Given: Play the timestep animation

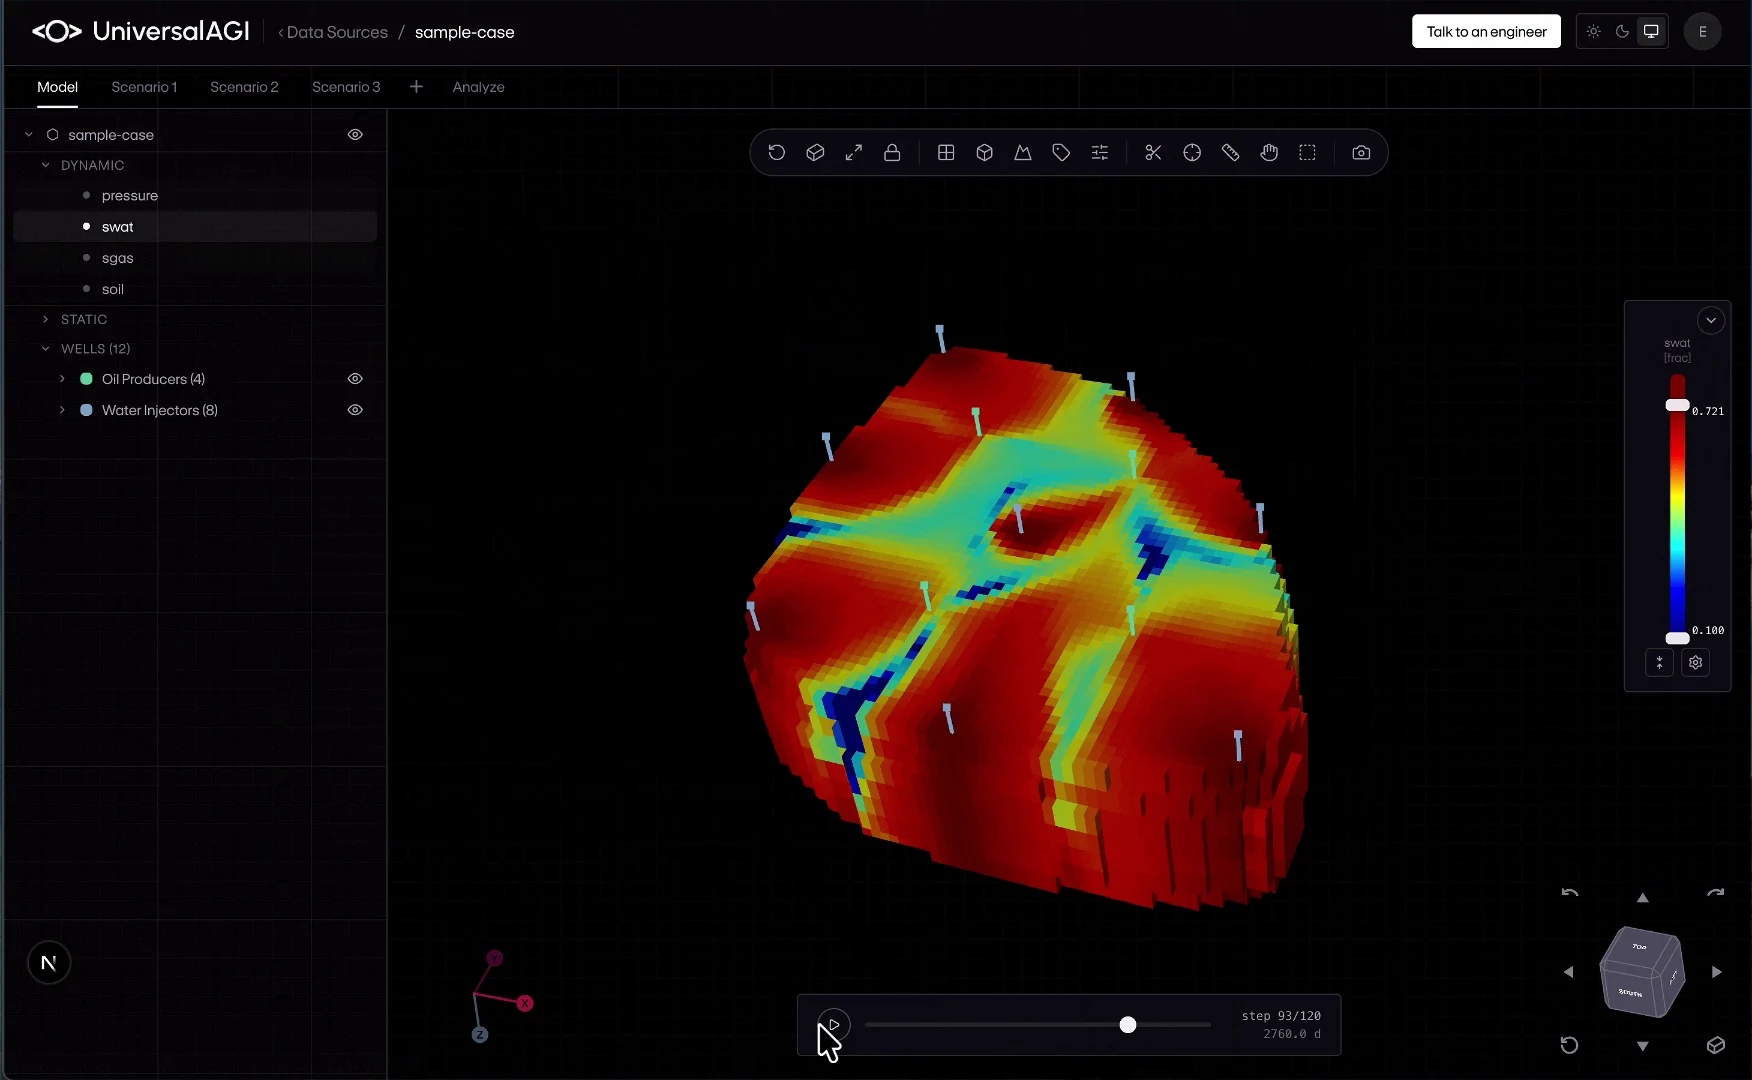Looking at the screenshot, I should coord(834,1025).
